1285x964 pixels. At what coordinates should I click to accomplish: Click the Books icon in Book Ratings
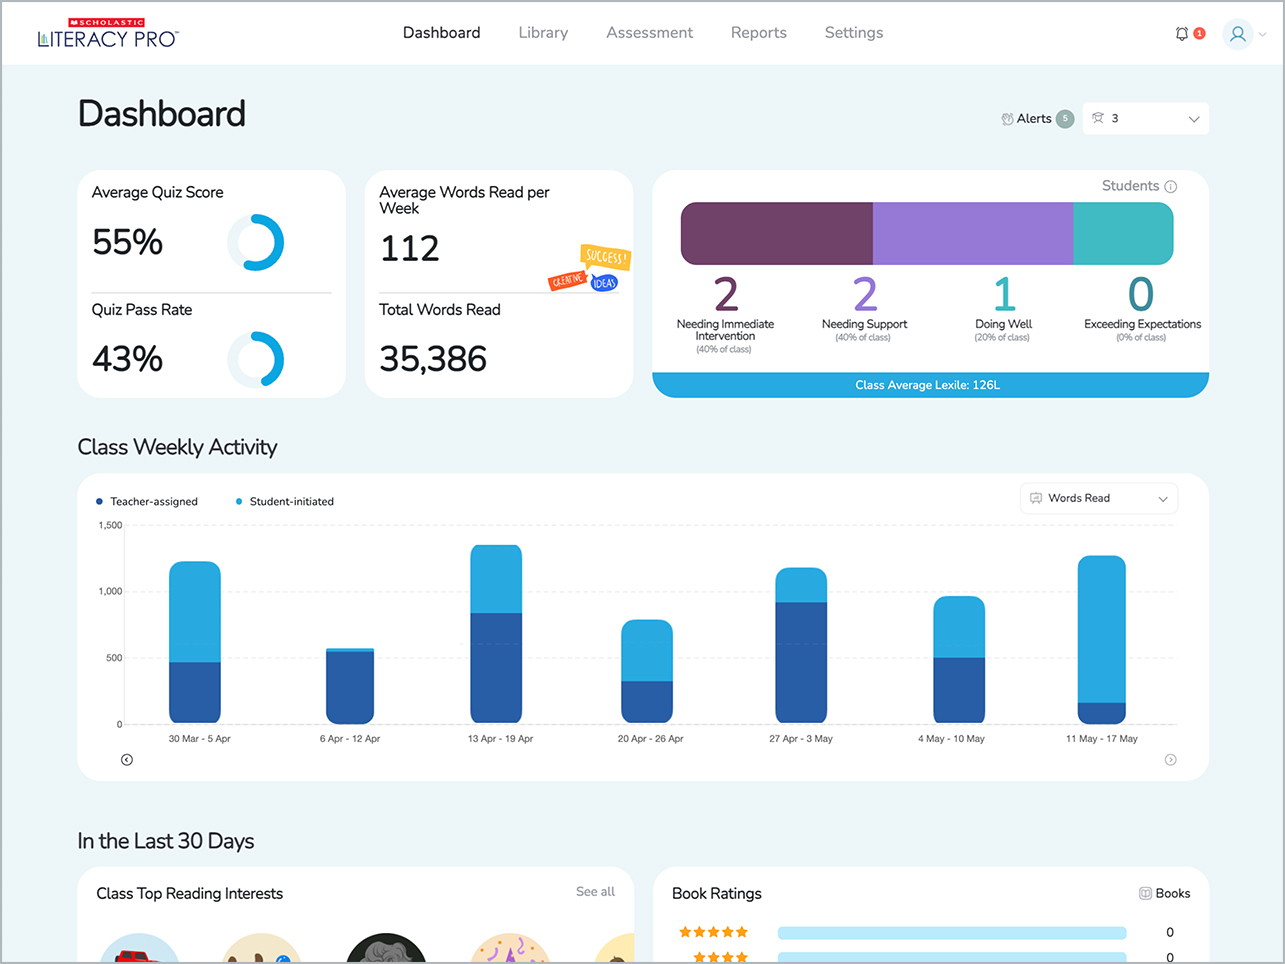click(x=1146, y=893)
